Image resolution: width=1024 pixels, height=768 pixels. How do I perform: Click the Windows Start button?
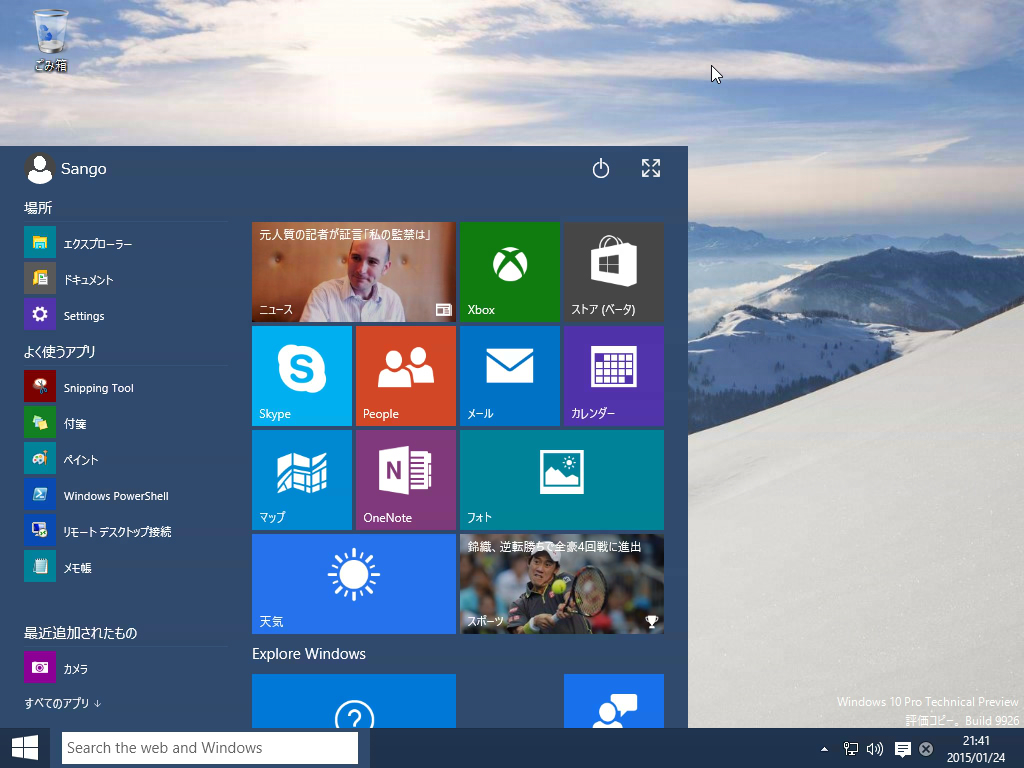(x=25, y=748)
